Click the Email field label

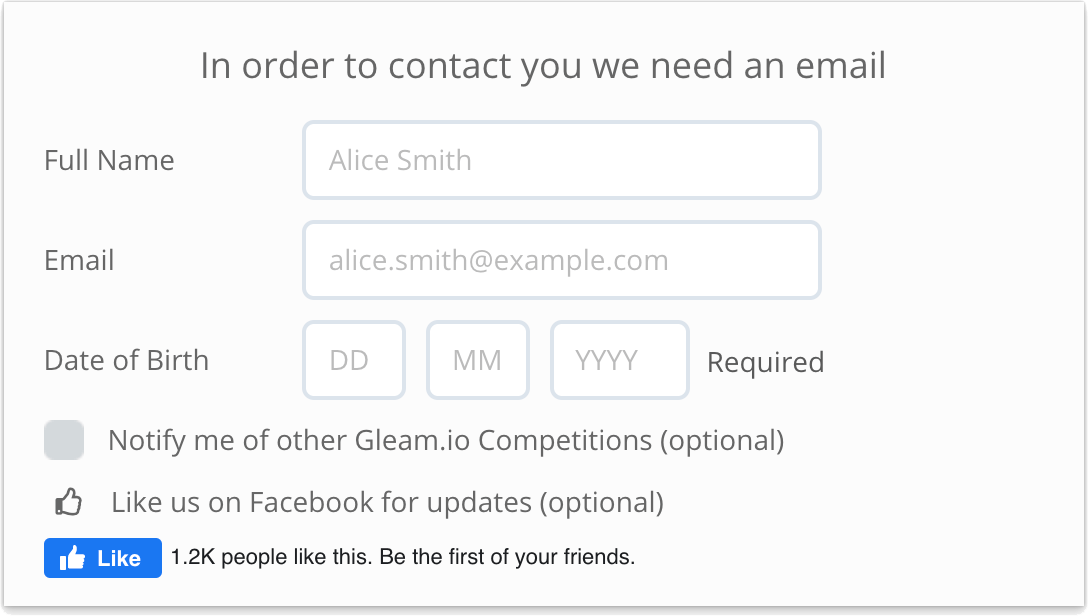(x=79, y=260)
